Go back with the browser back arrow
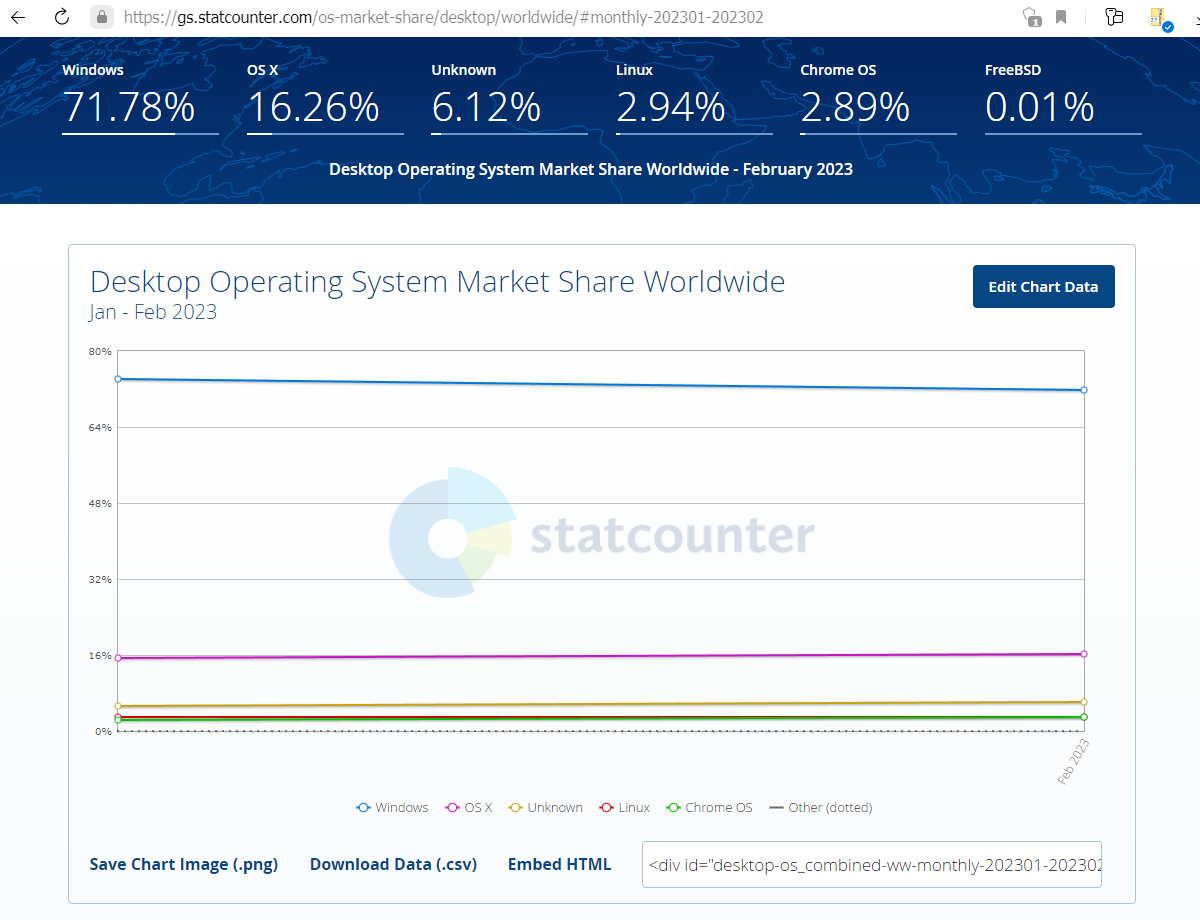1200x920 pixels. pyautogui.click(x=18, y=17)
